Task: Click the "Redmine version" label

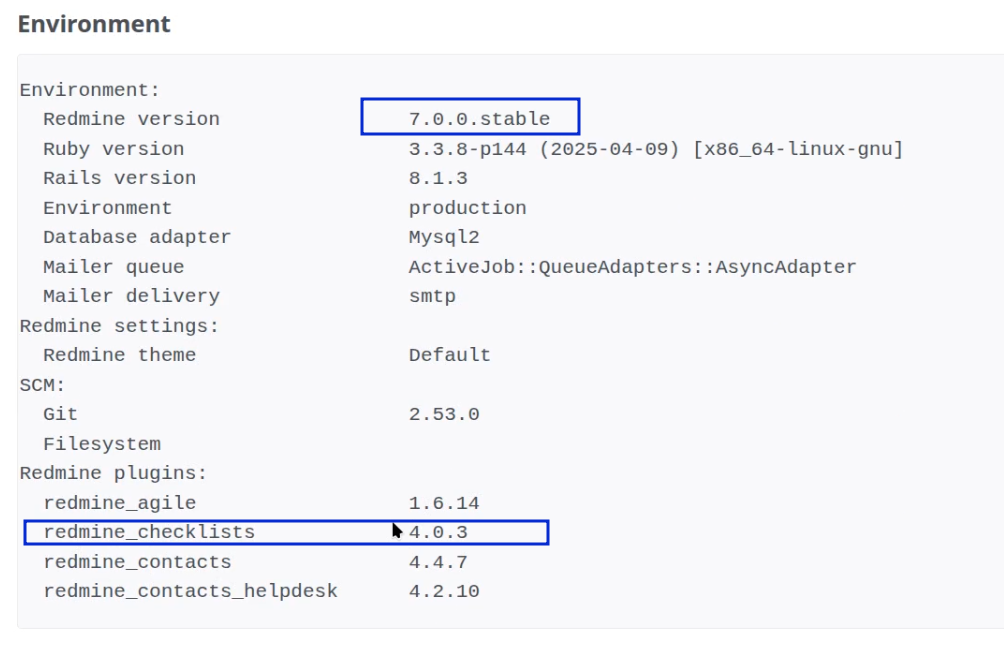Action: pos(131,119)
